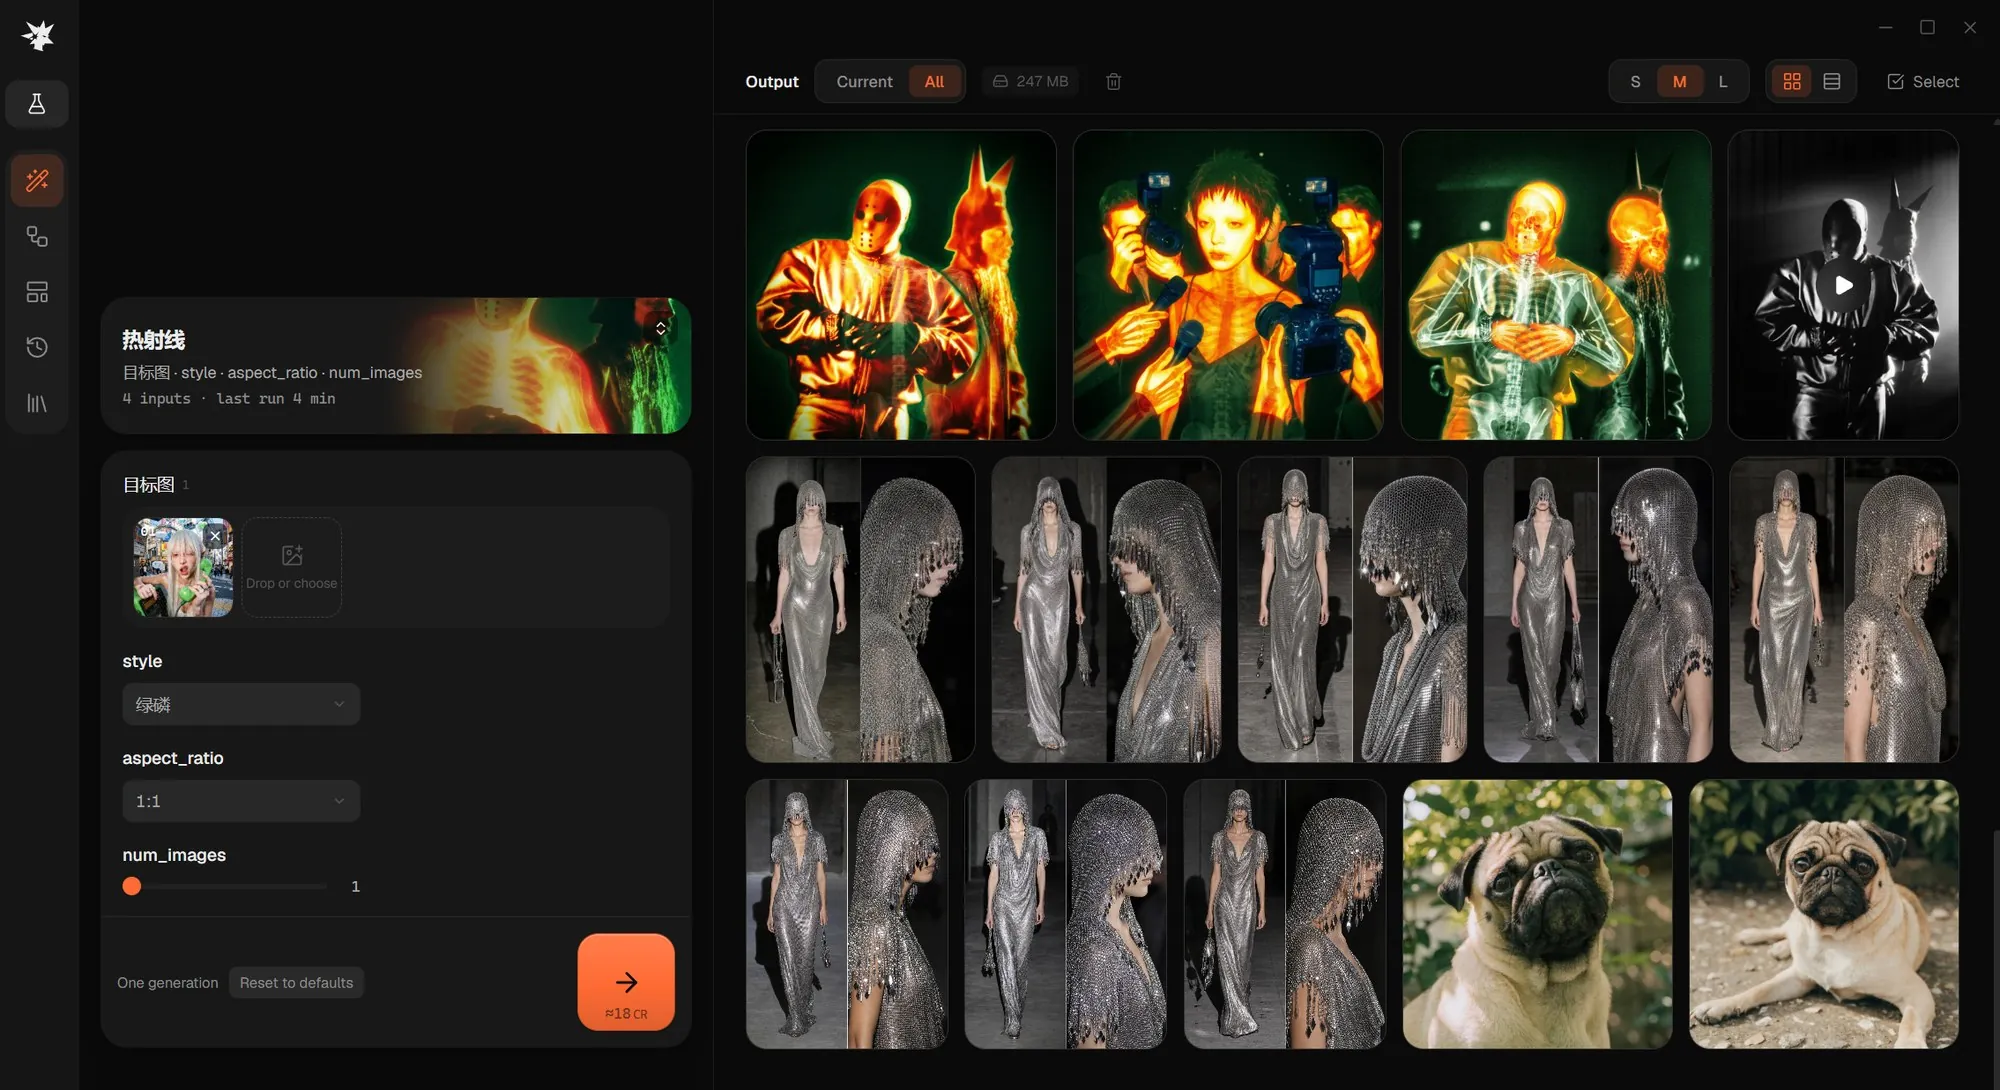Open the flask lab icon in sidebar
The image size is (2000, 1090).
(37, 104)
